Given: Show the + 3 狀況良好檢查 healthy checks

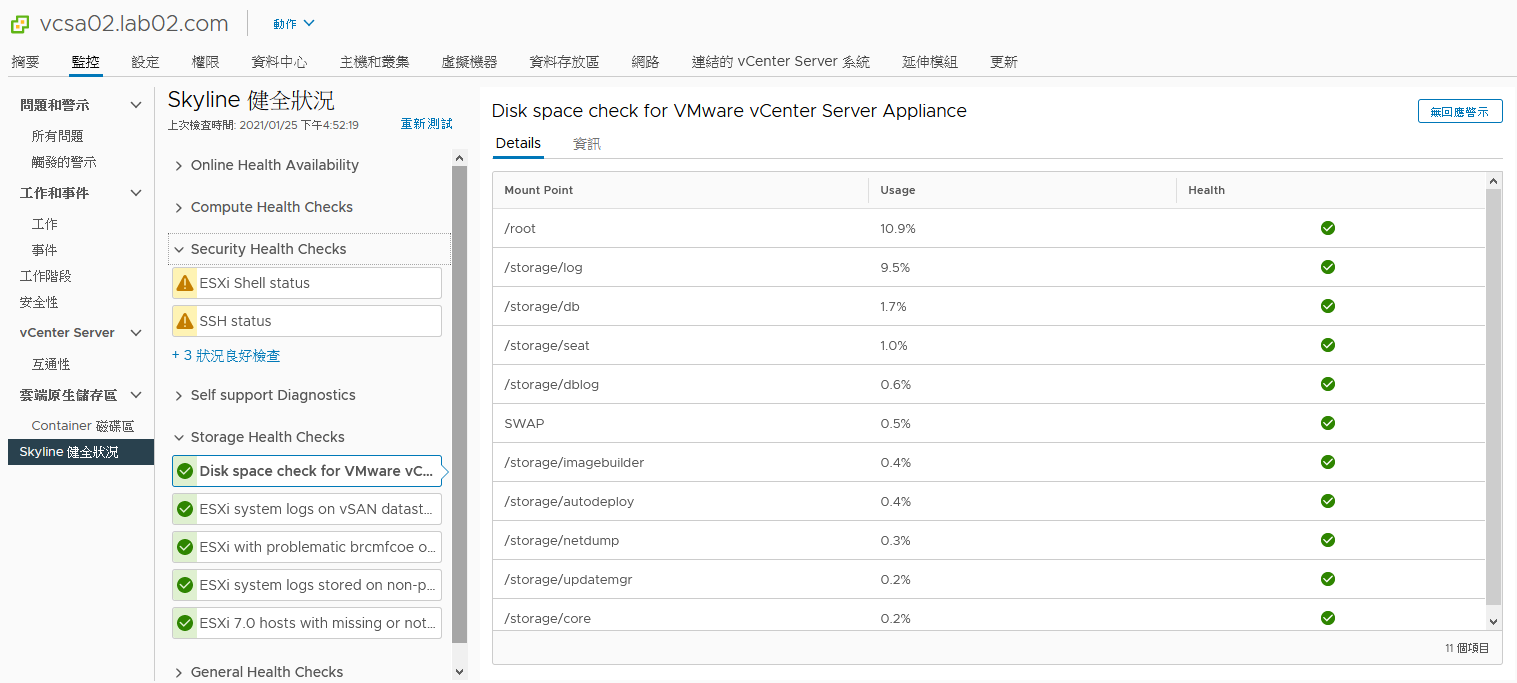Looking at the screenshot, I should pyautogui.click(x=226, y=356).
